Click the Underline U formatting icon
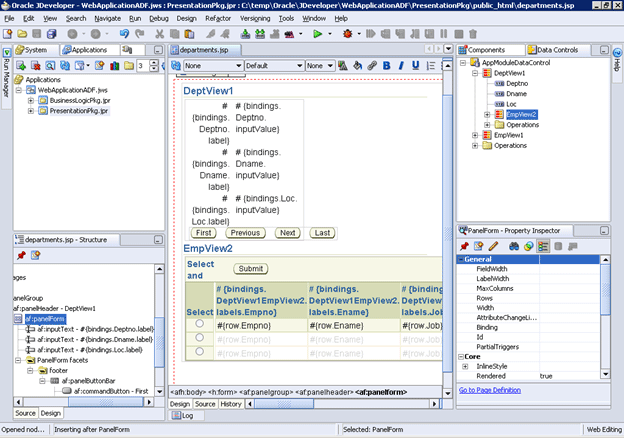Image resolution: width=624 pixels, height=438 pixels. pyautogui.click(x=415, y=66)
